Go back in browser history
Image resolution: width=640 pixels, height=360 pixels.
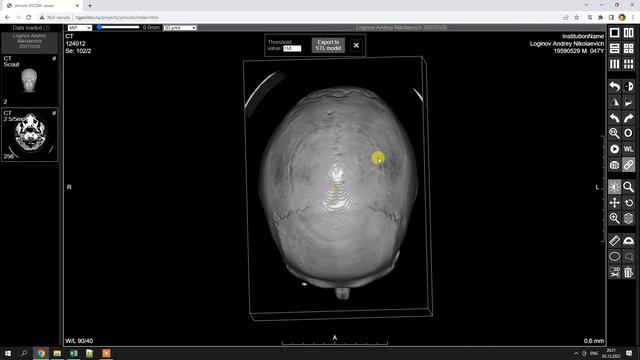[x=7, y=18]
